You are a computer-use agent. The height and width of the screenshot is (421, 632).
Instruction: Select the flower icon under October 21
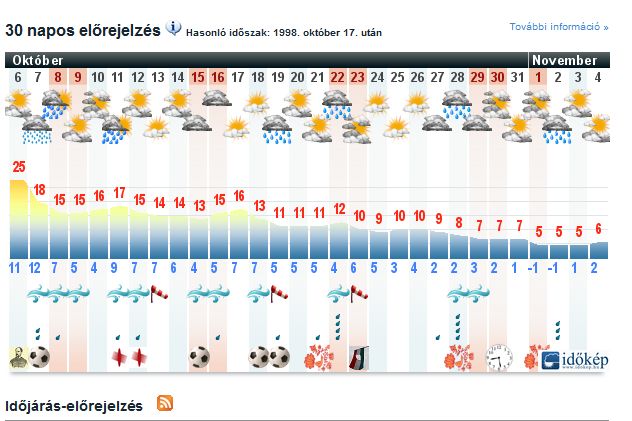tap(319, 357)
